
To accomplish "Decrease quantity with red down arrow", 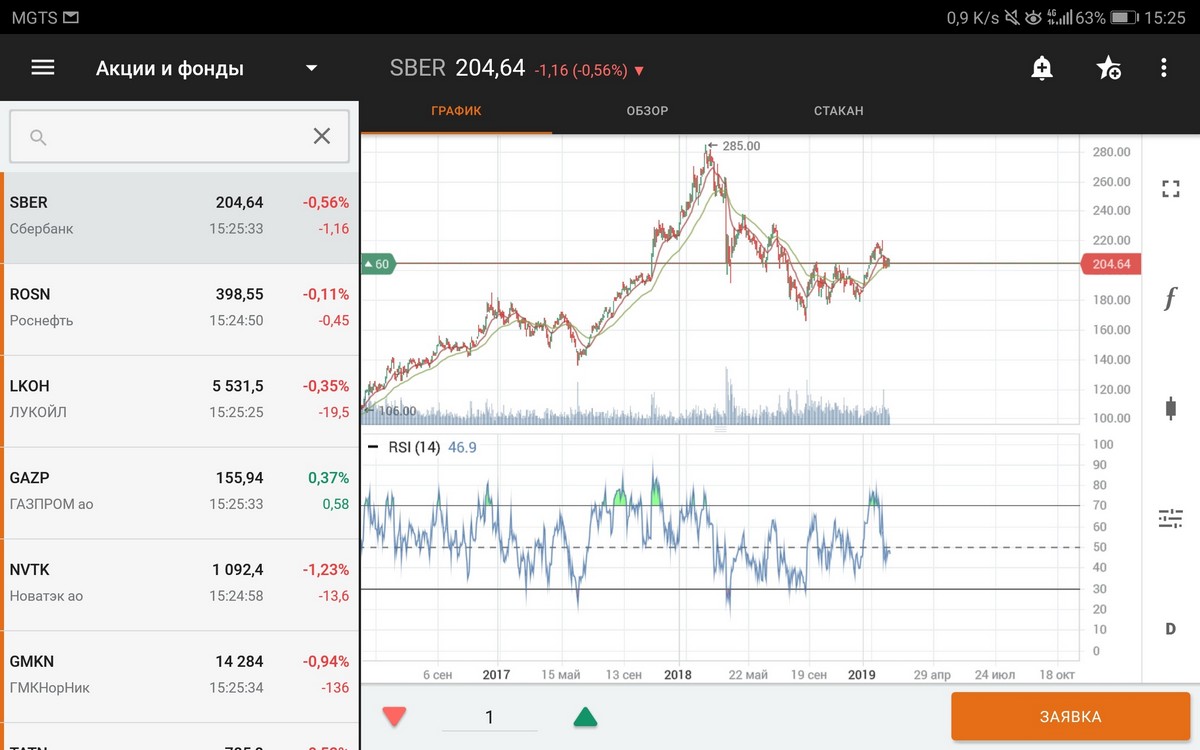I will [395, 717].
